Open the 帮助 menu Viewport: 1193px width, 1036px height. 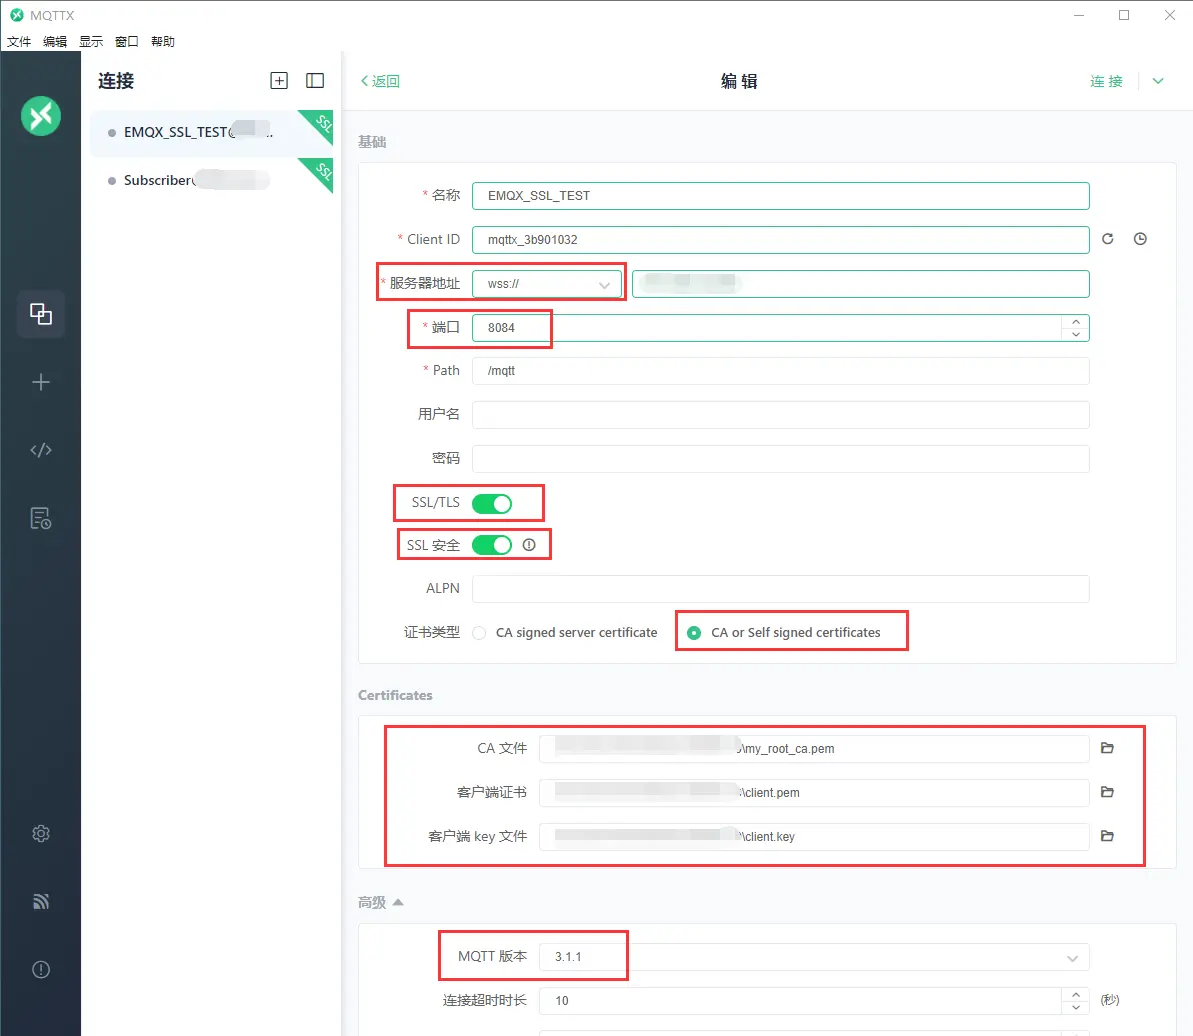click(x=163, y=41)
